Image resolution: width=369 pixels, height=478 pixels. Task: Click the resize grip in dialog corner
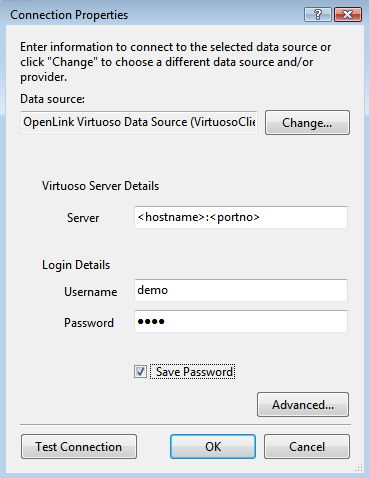pos(358,467)
